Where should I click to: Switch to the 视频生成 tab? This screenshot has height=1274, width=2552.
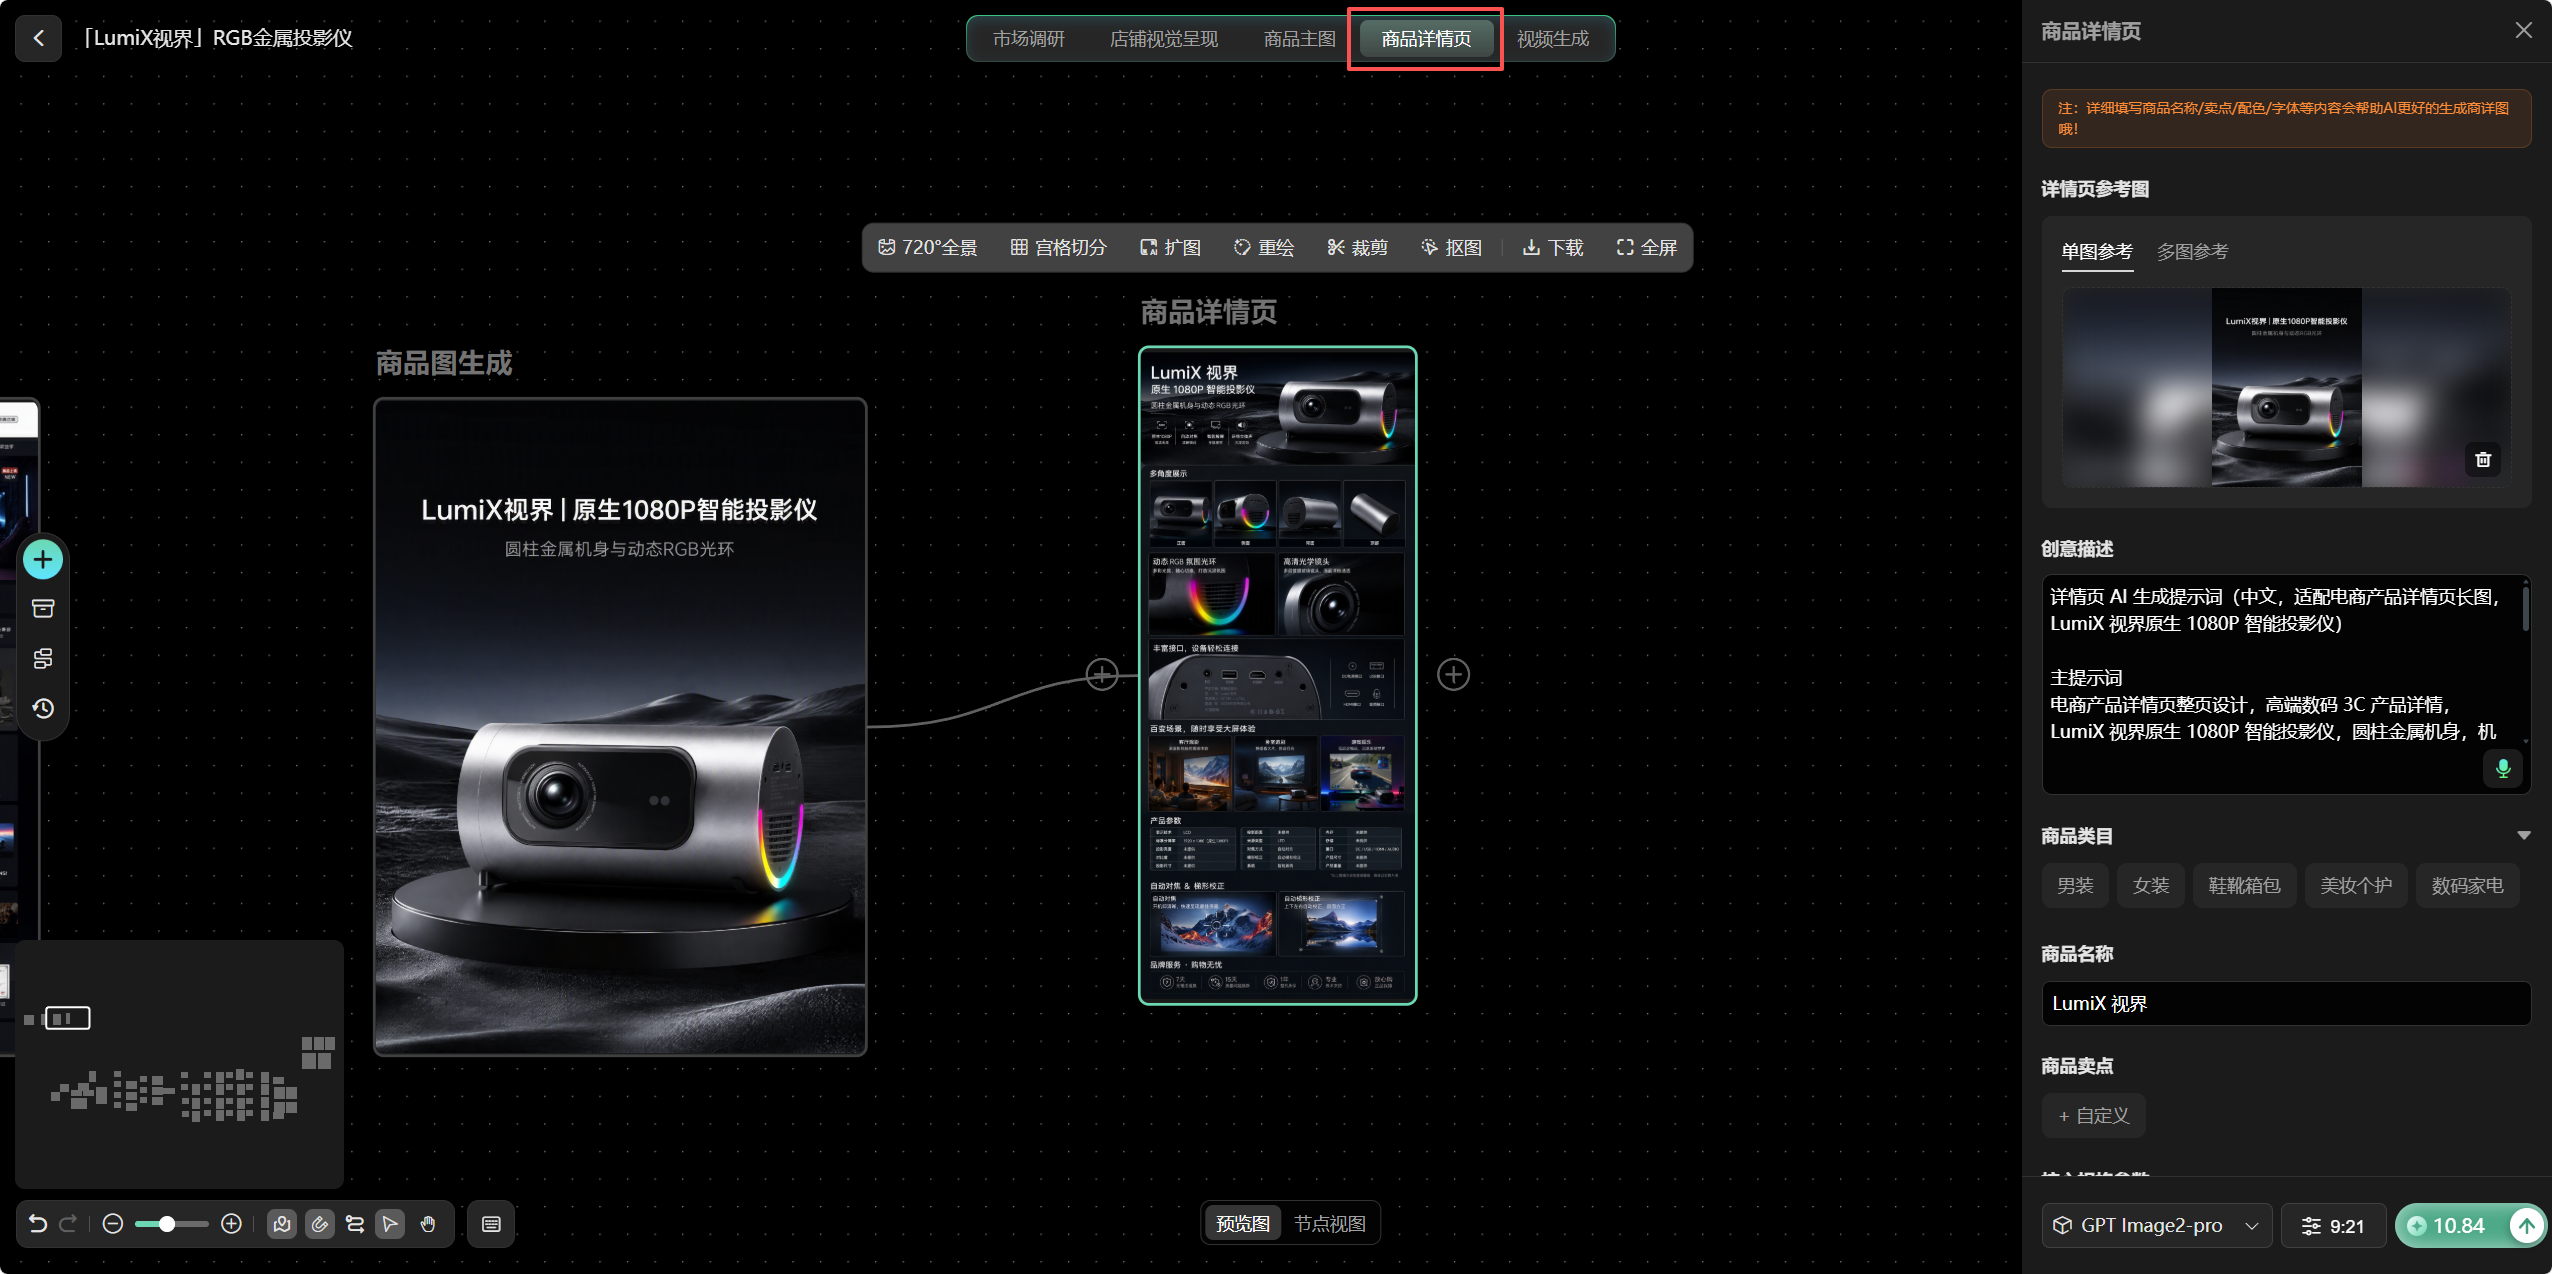click(1553, 39)
